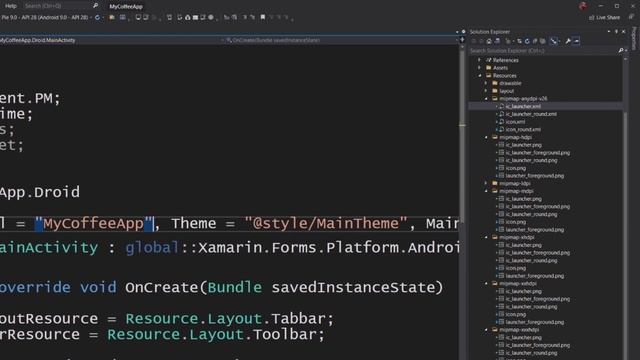Collapse the mipmap-anydpi-v26 folder
Screen dimensions: 640x360
(x=486, y=99)
